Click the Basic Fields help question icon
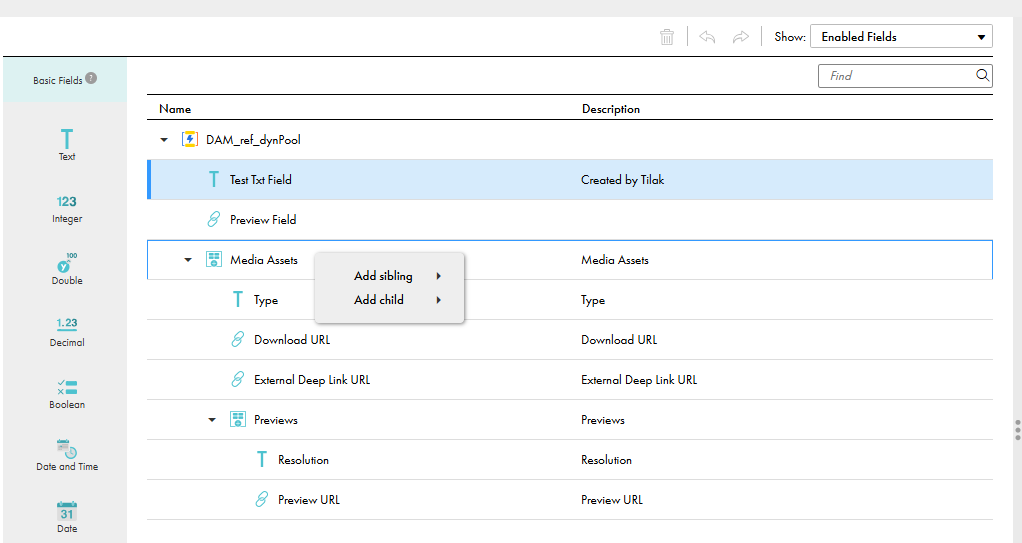This screenshot has height=543, width=1022. coord(91,78)
